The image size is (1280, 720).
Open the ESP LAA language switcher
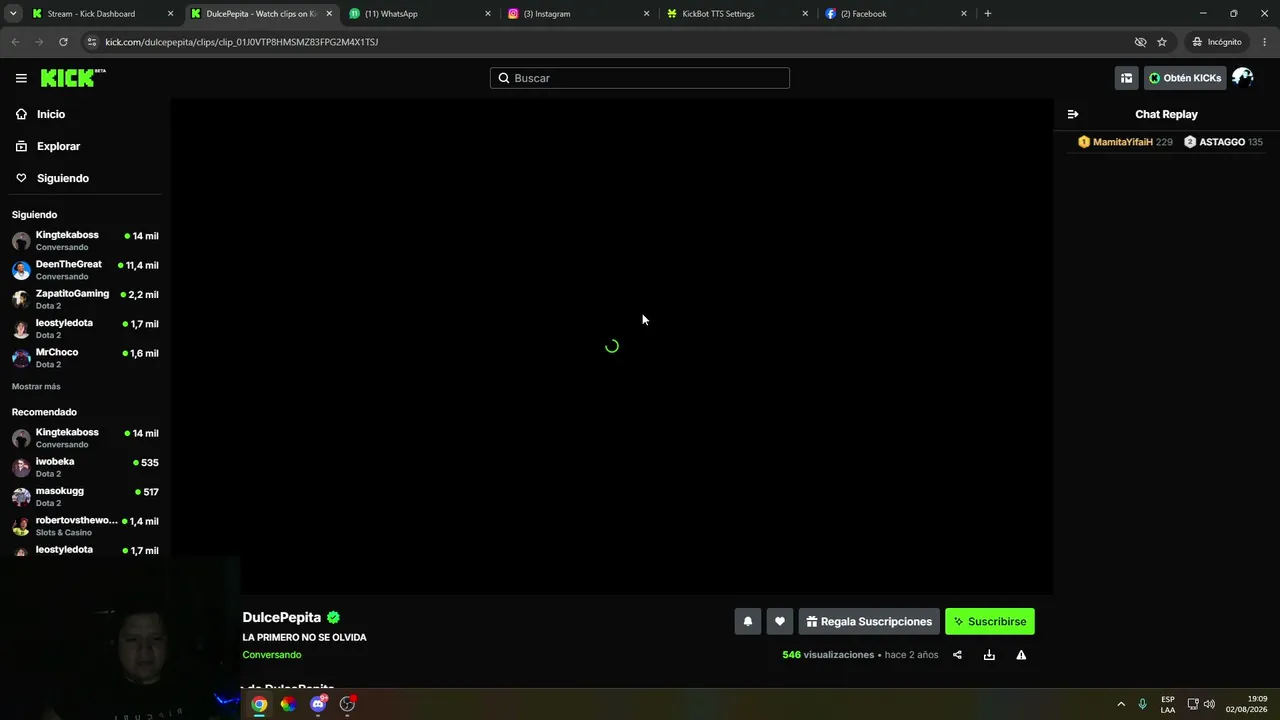(1168, 704)
